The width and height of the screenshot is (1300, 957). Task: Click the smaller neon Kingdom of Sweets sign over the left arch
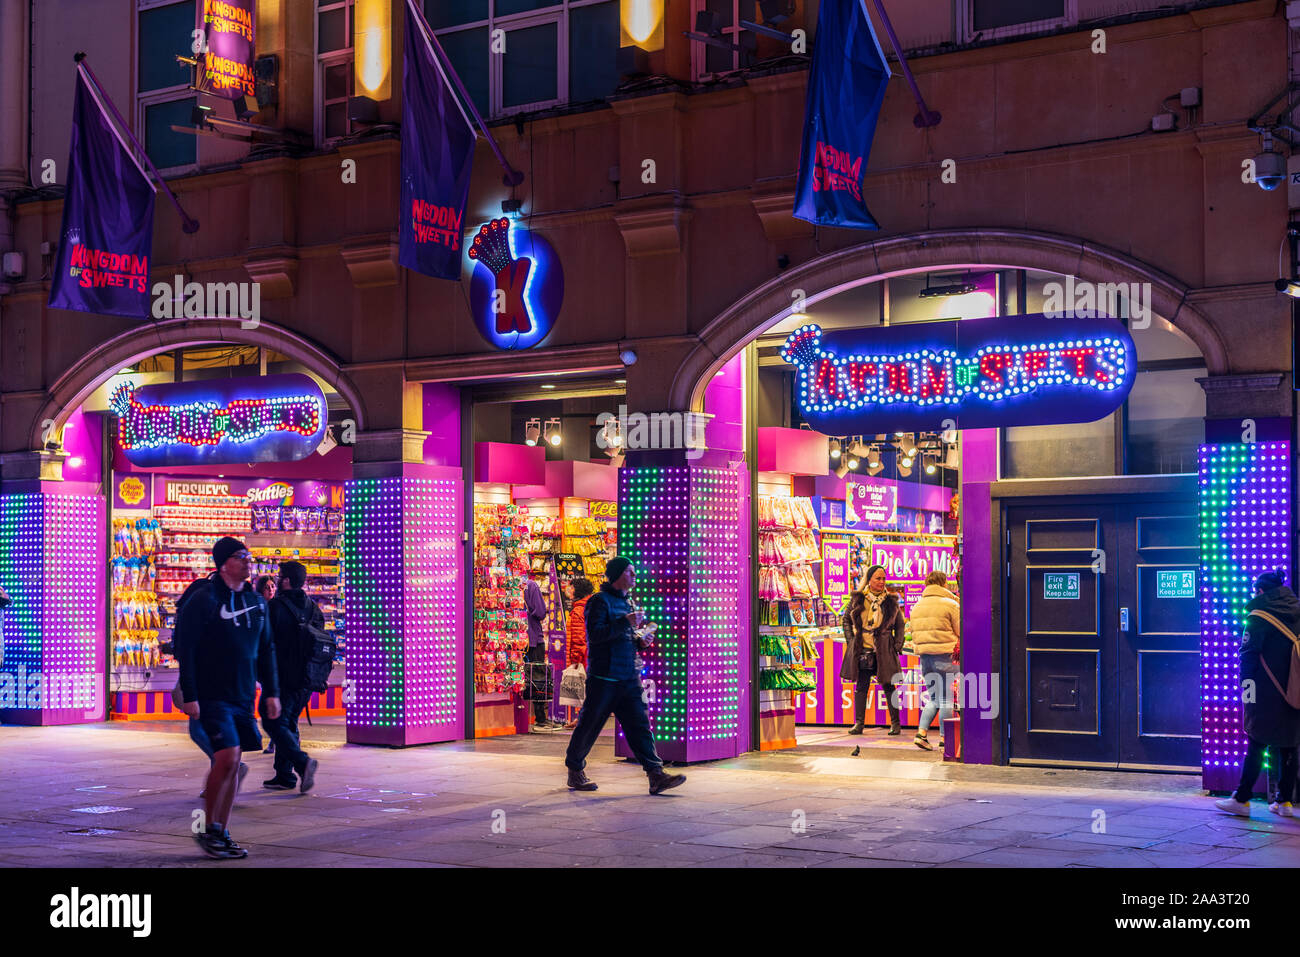tap(218, 420)
